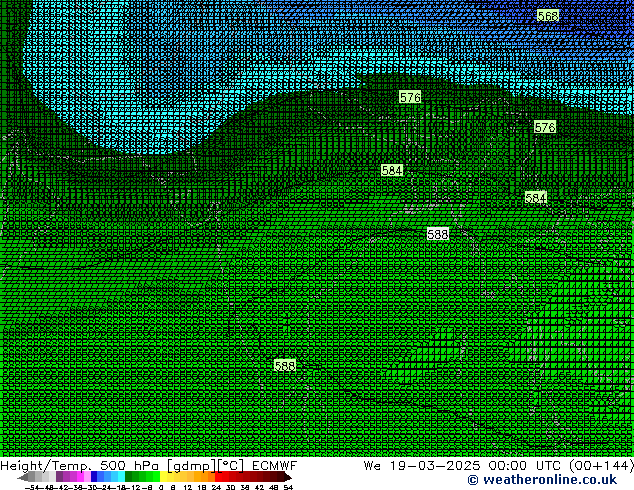Open the weatheronline.co.uk copyright link

(x=542, y=480)
